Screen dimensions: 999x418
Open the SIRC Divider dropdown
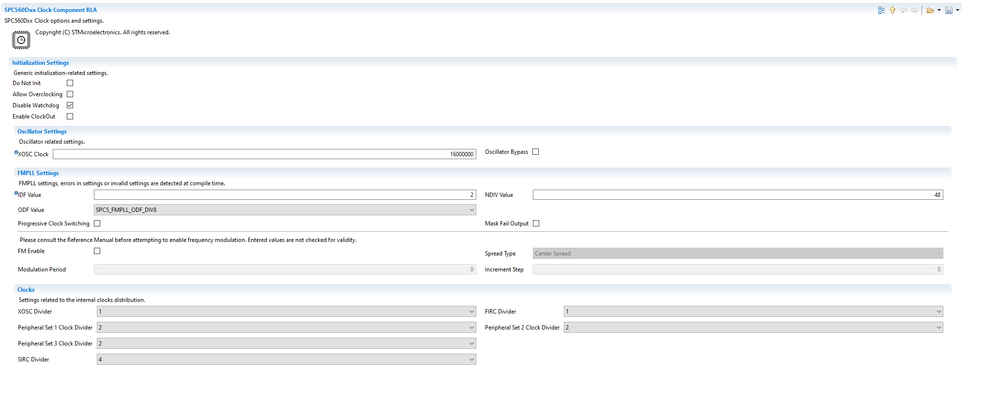286,359
